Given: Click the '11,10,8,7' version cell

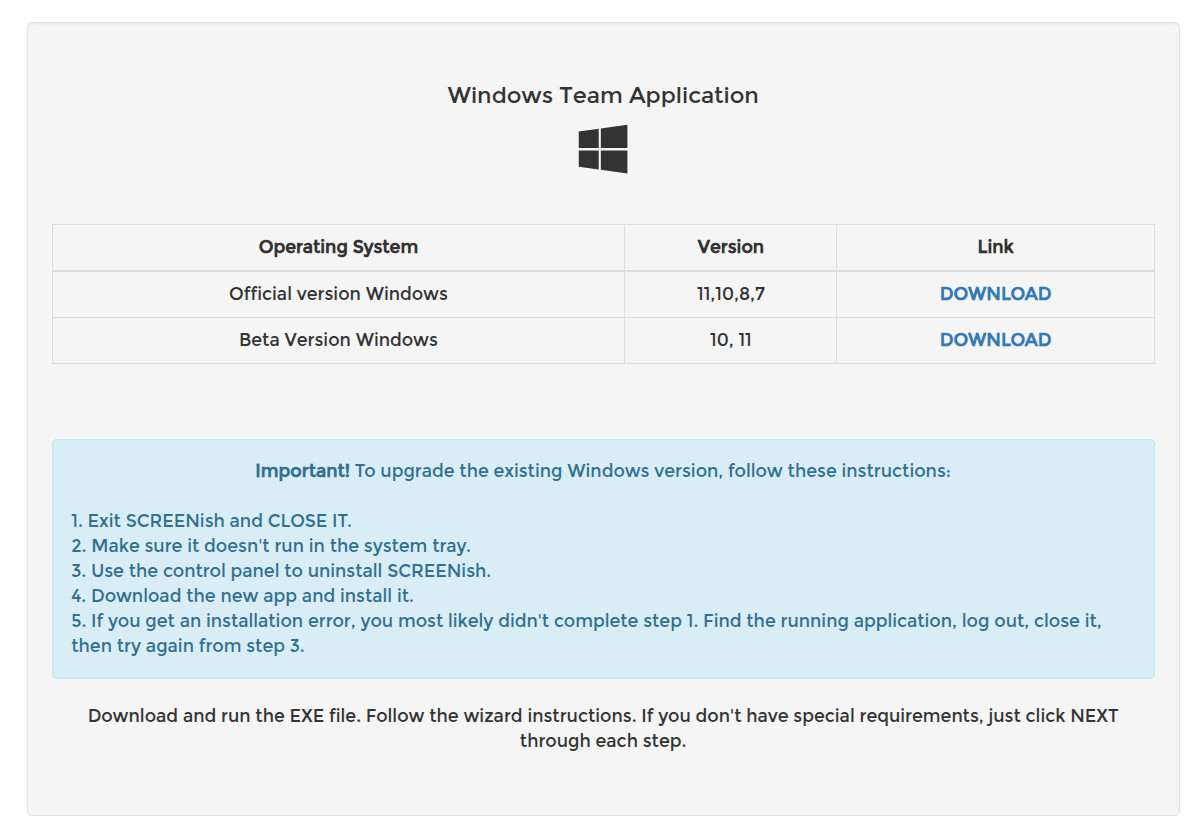Looking at the screenshot, I should click(x=731, y=293).
